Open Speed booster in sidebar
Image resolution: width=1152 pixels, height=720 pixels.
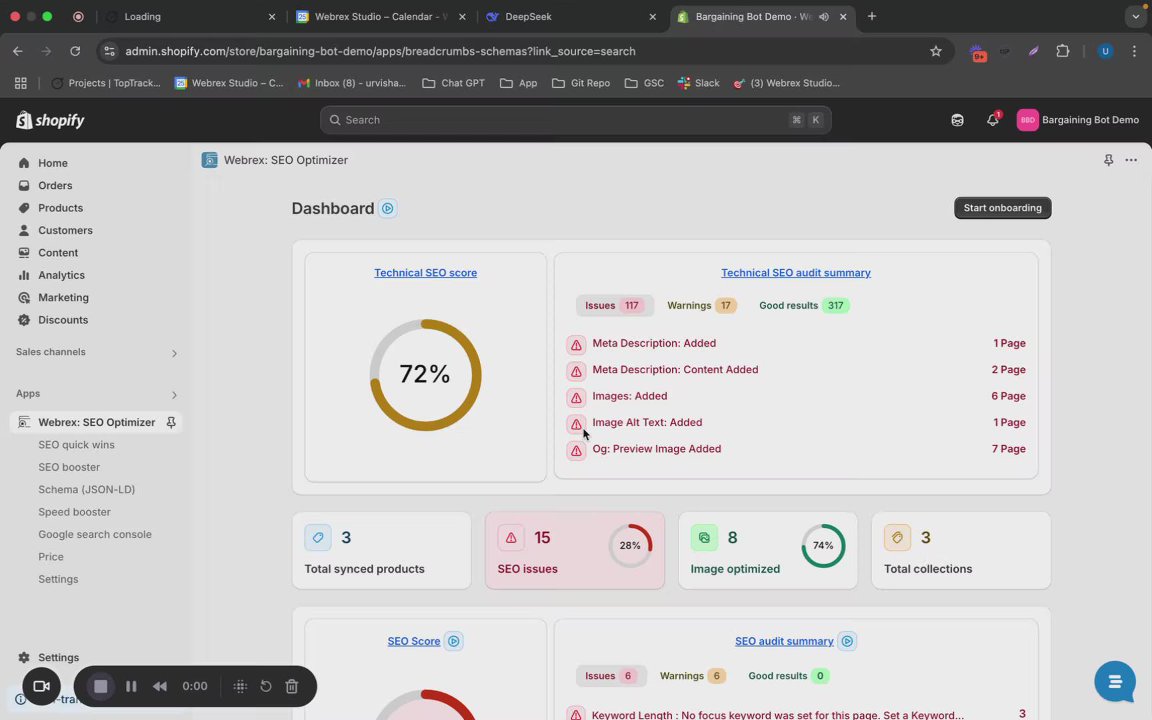[x=74, y=512]
